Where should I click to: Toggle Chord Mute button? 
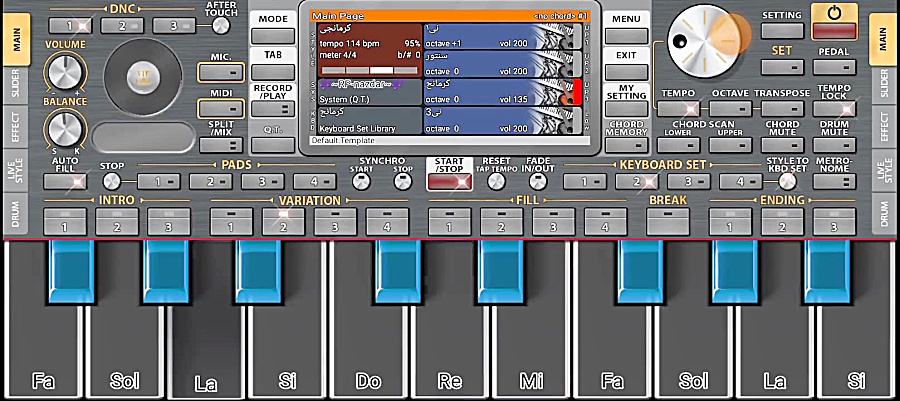[x=782, y=145]
